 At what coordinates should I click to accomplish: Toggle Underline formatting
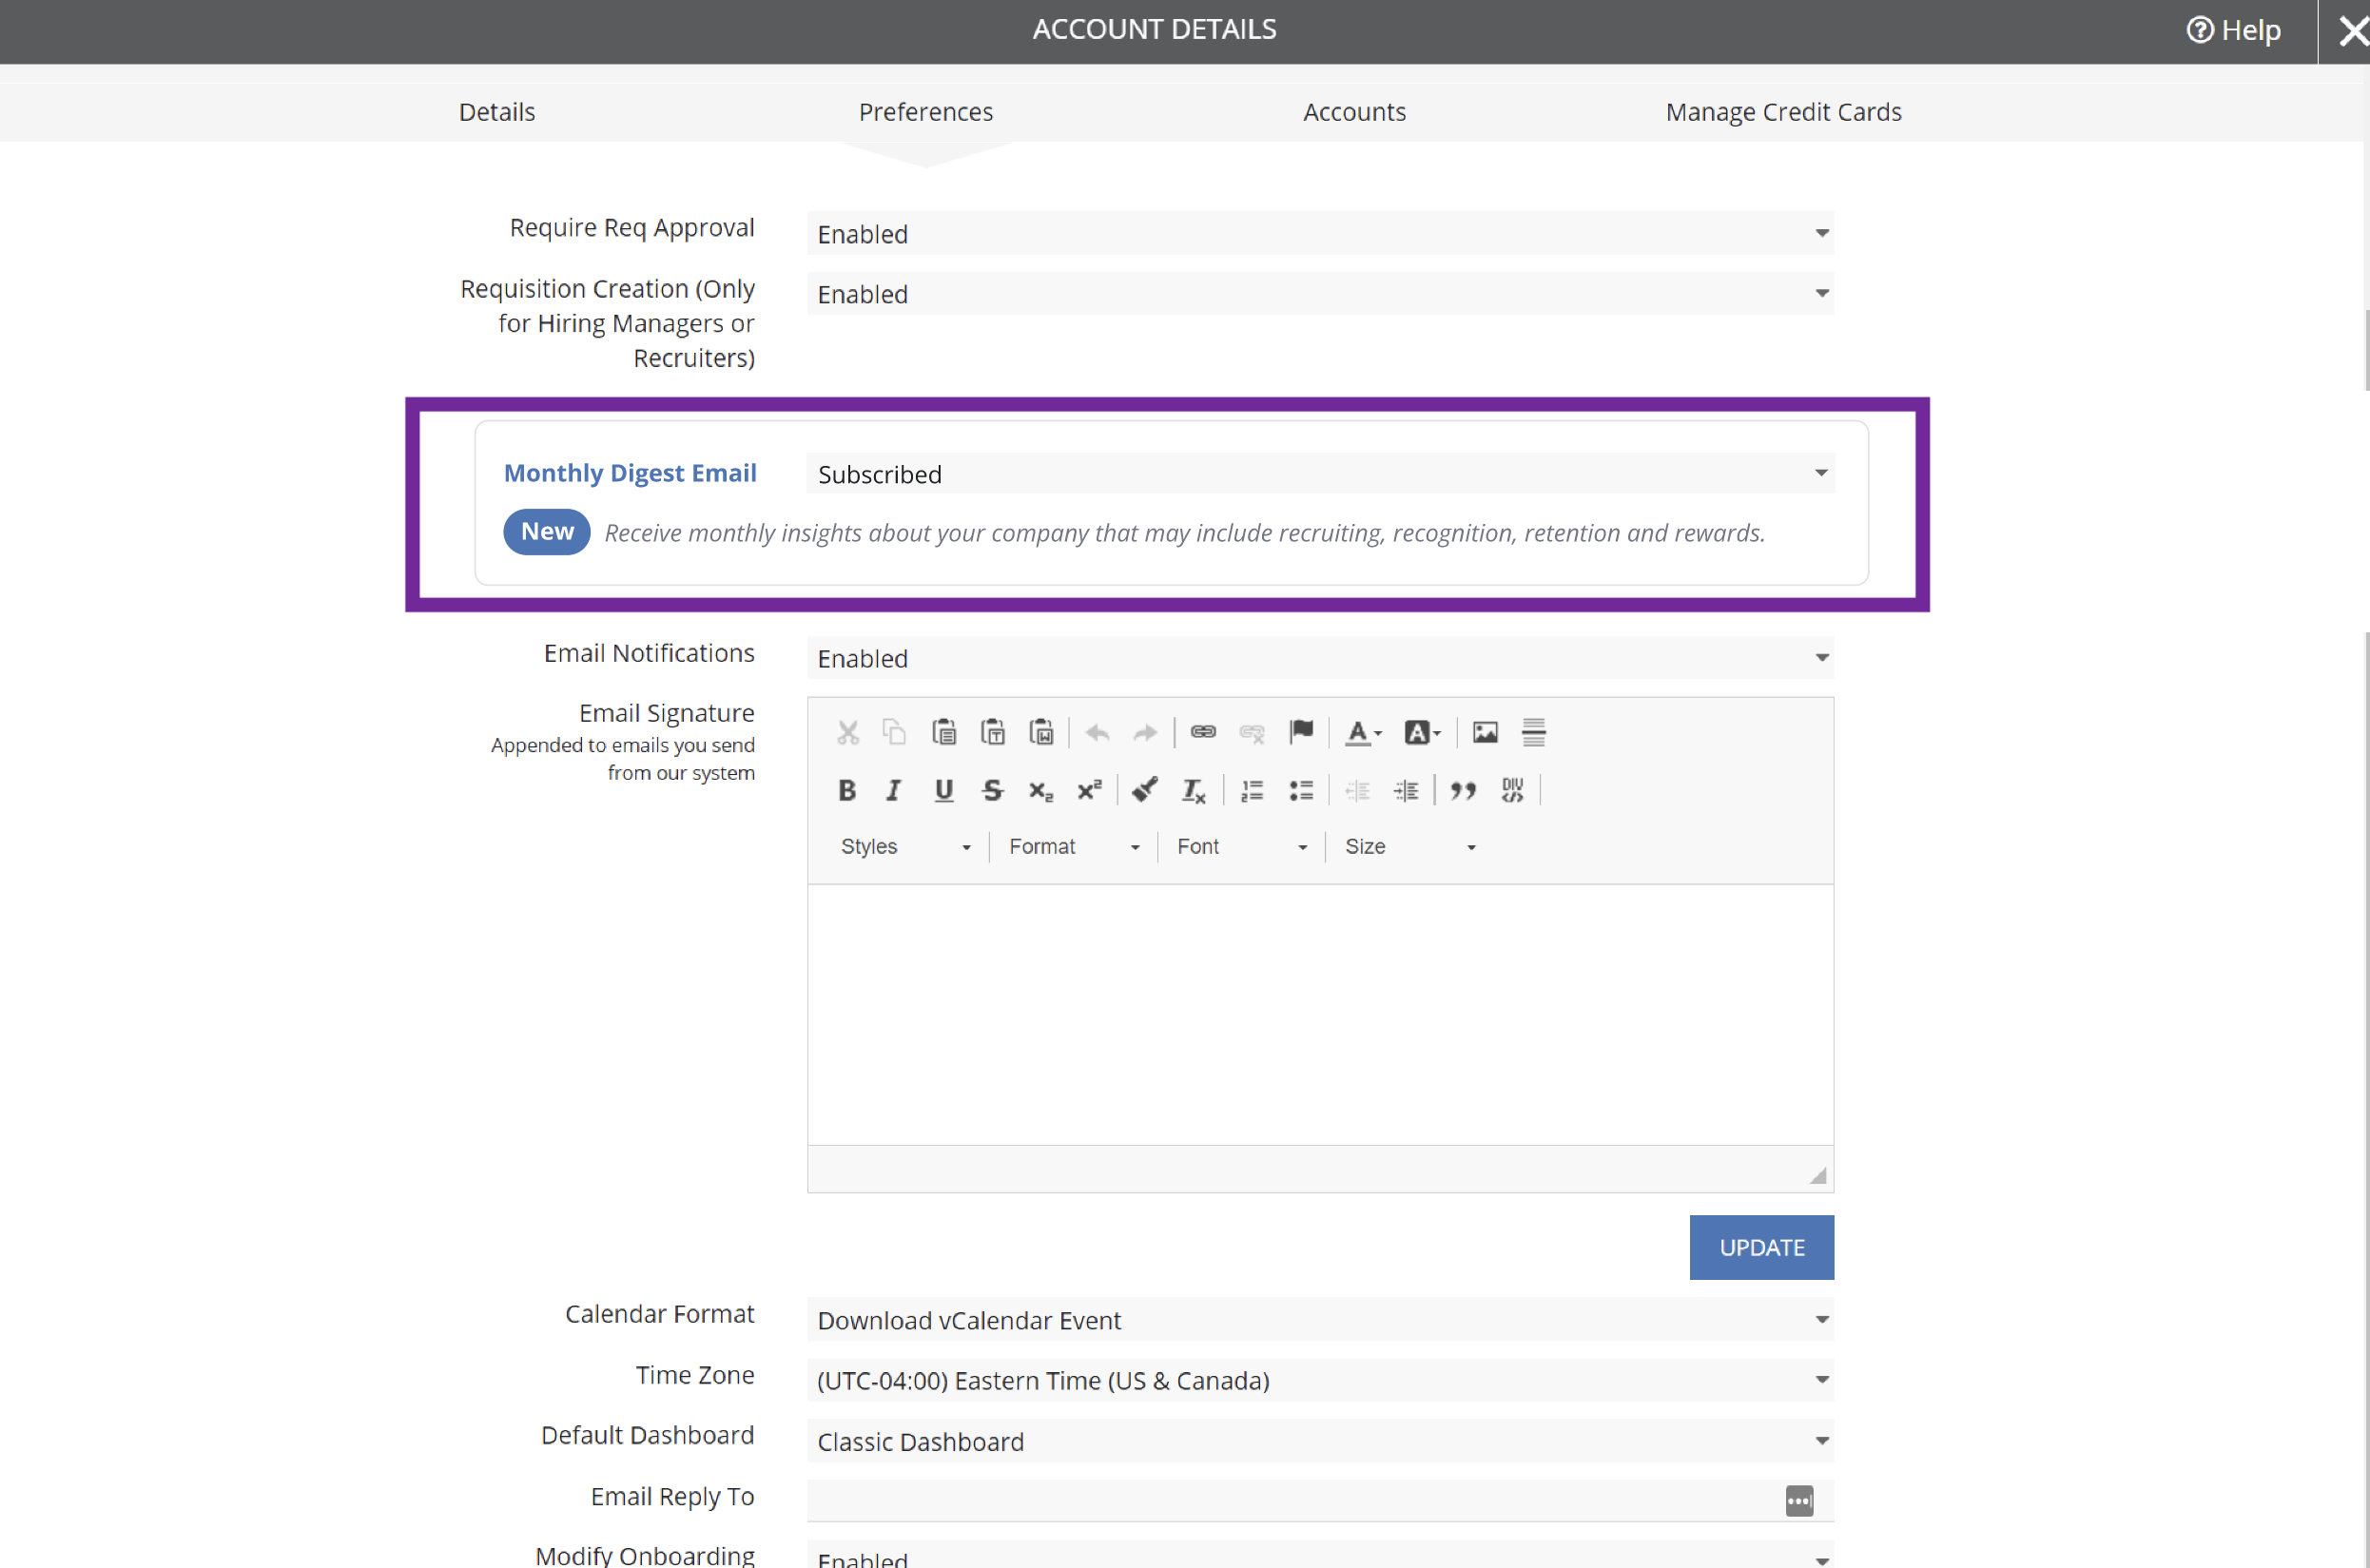pyautogui.click(x=944, y=791)
